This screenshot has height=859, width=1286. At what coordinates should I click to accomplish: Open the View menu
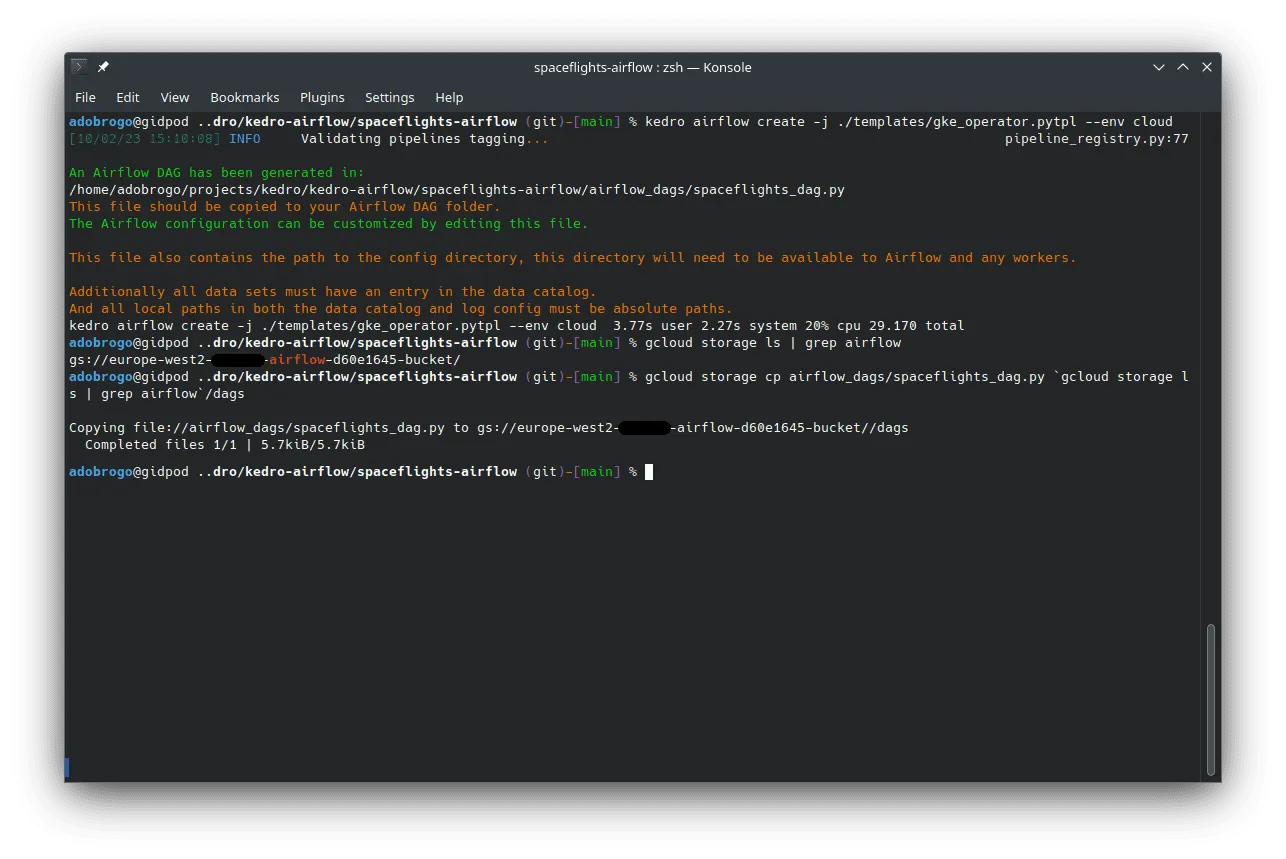pyautogui.click(x=175, y=97)
